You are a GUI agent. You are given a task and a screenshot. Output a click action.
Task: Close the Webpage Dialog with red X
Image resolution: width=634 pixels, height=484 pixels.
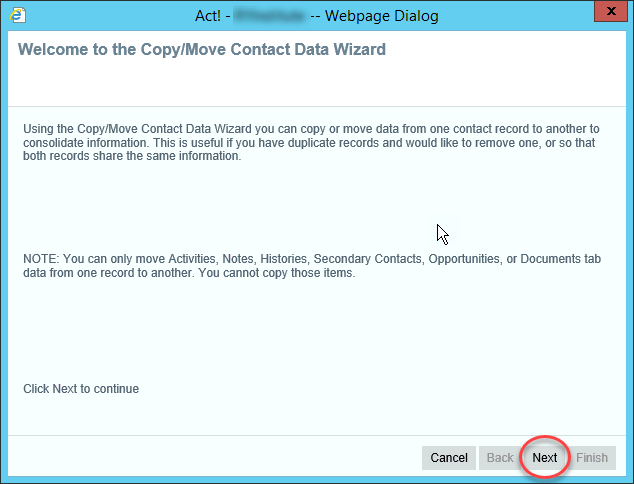pyautogui.click(x=611, y=11)
